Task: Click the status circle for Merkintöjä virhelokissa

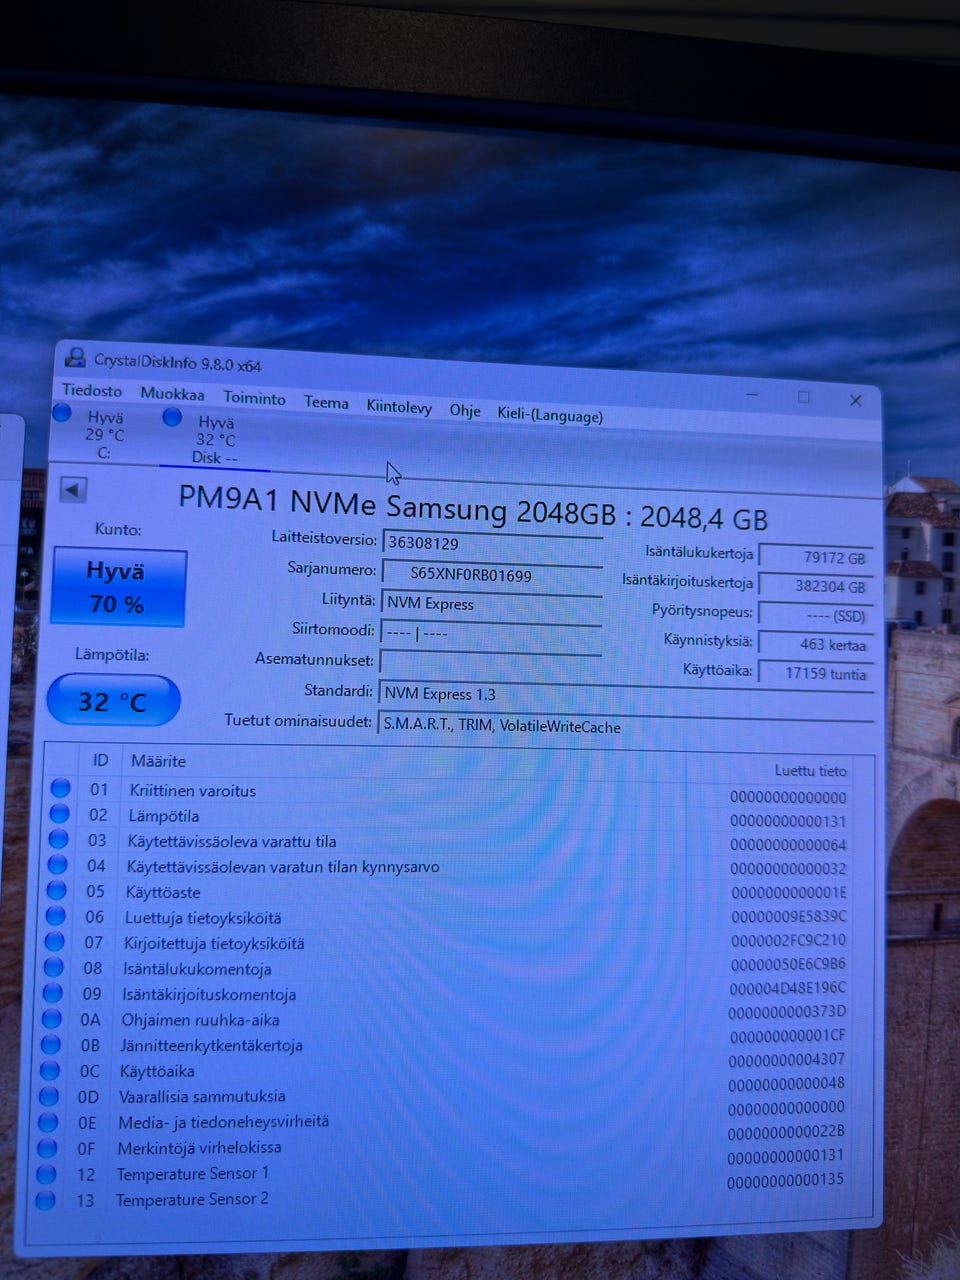Action: pyautogui.click(x=46, y=1148)
